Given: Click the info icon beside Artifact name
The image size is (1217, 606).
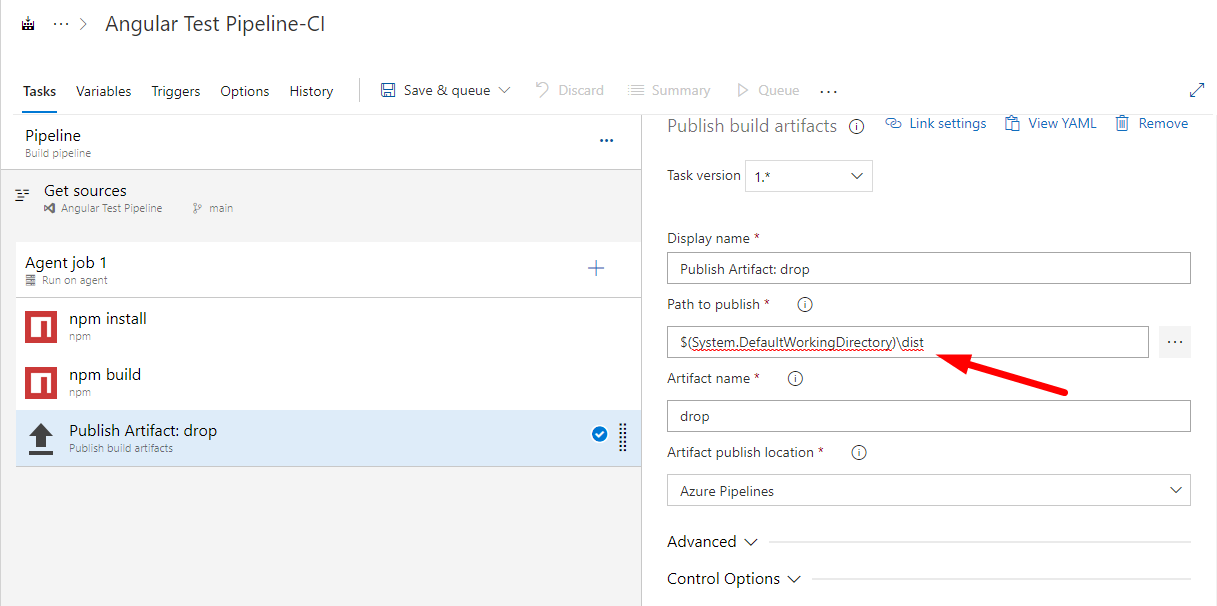Looking at the screenshot, I should click(796, 379).
